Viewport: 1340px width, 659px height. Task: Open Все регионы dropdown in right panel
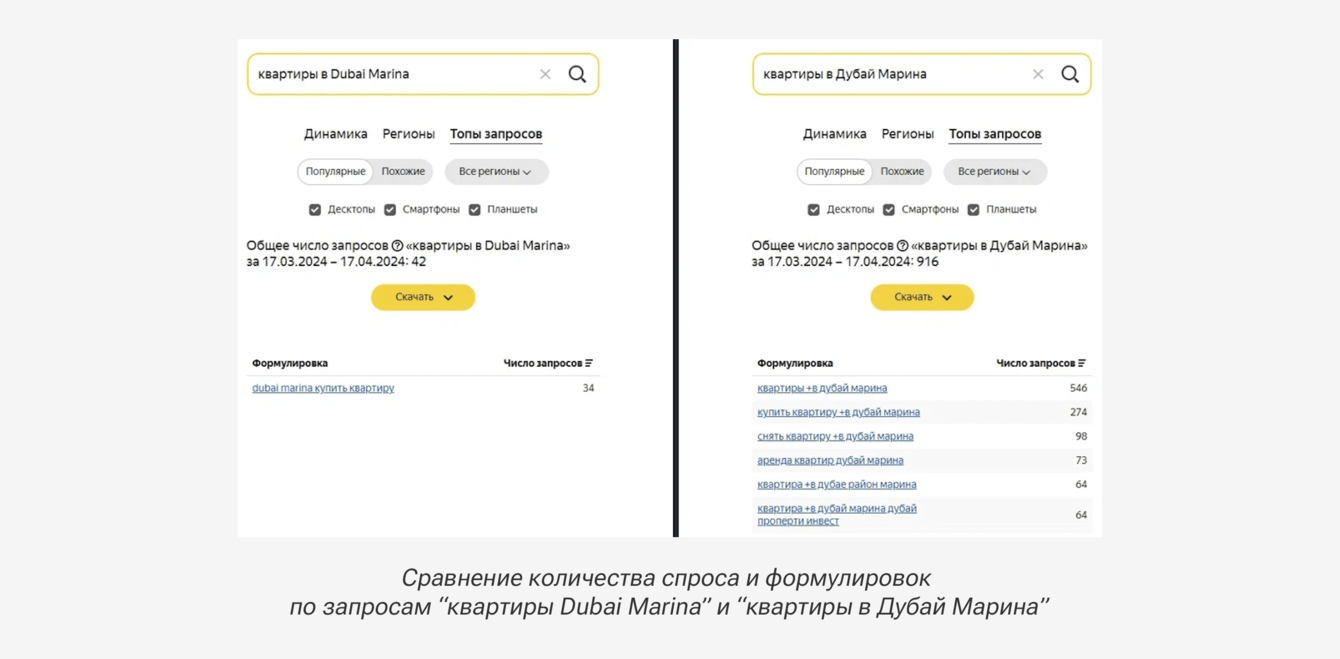pos(995,172)
